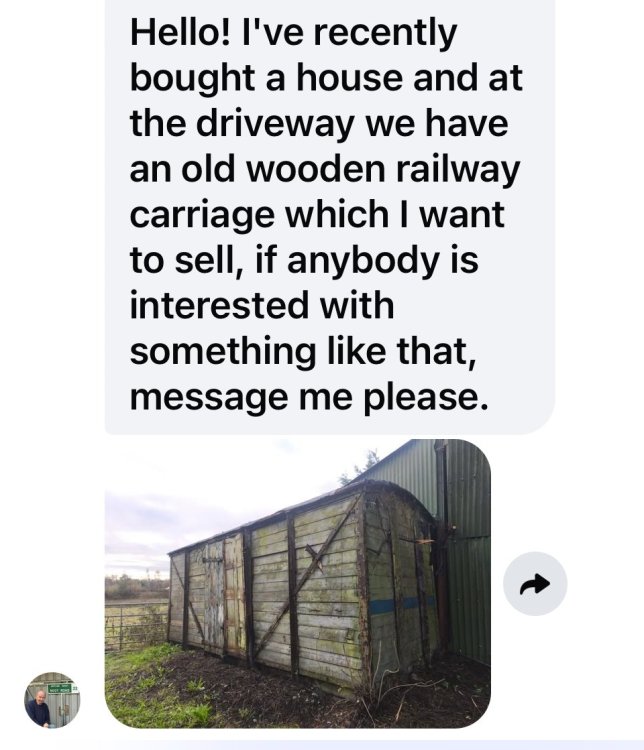Click "carriage which I want" text line
The width and height of the screenshot is (644, 750).
317,215
